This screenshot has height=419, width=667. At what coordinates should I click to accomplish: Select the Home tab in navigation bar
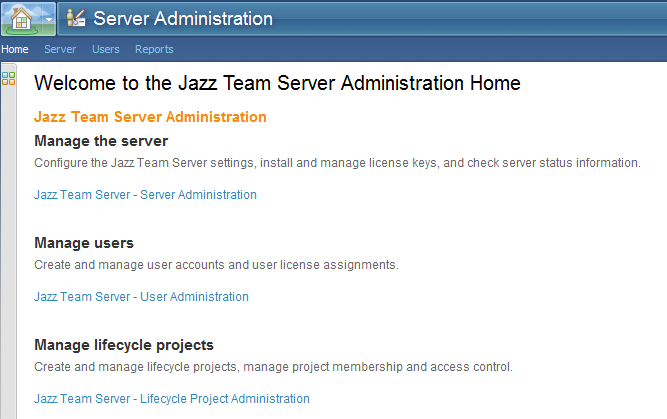15,49
